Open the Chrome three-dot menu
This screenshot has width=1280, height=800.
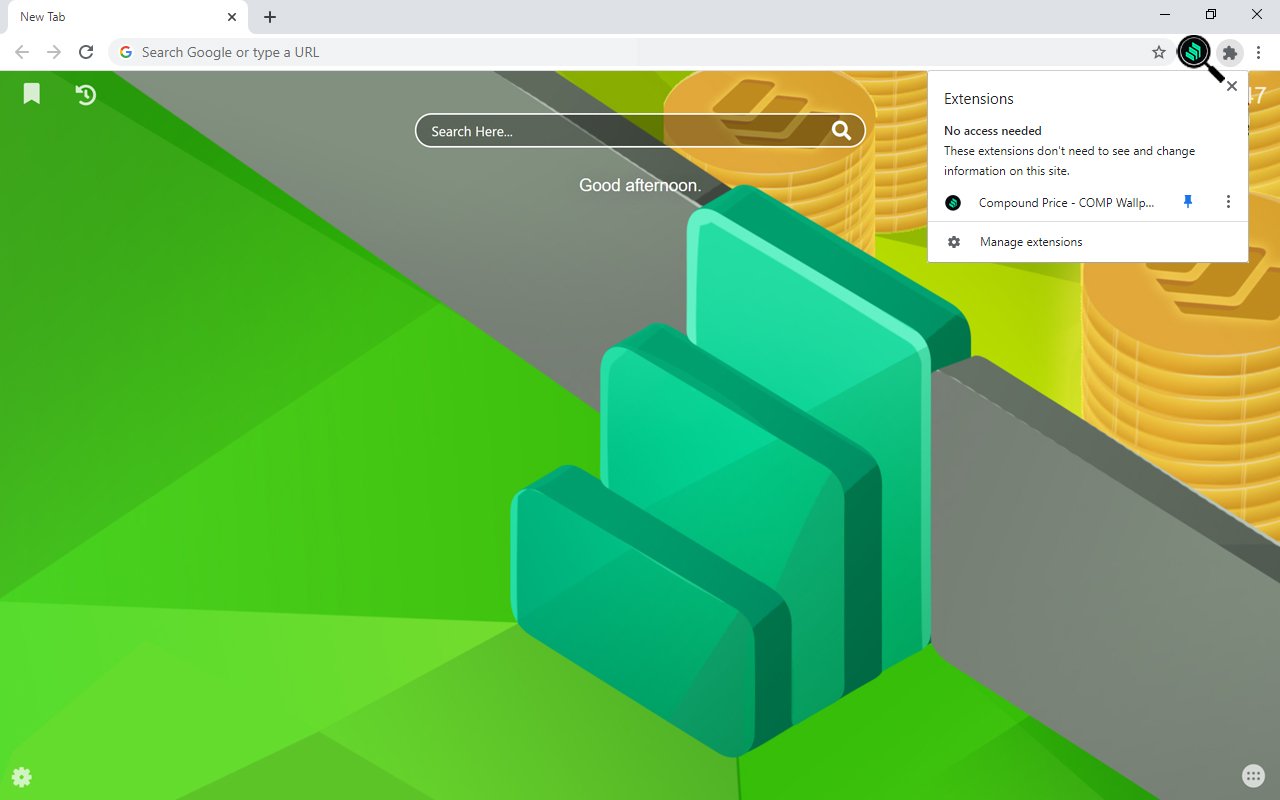1259,52
